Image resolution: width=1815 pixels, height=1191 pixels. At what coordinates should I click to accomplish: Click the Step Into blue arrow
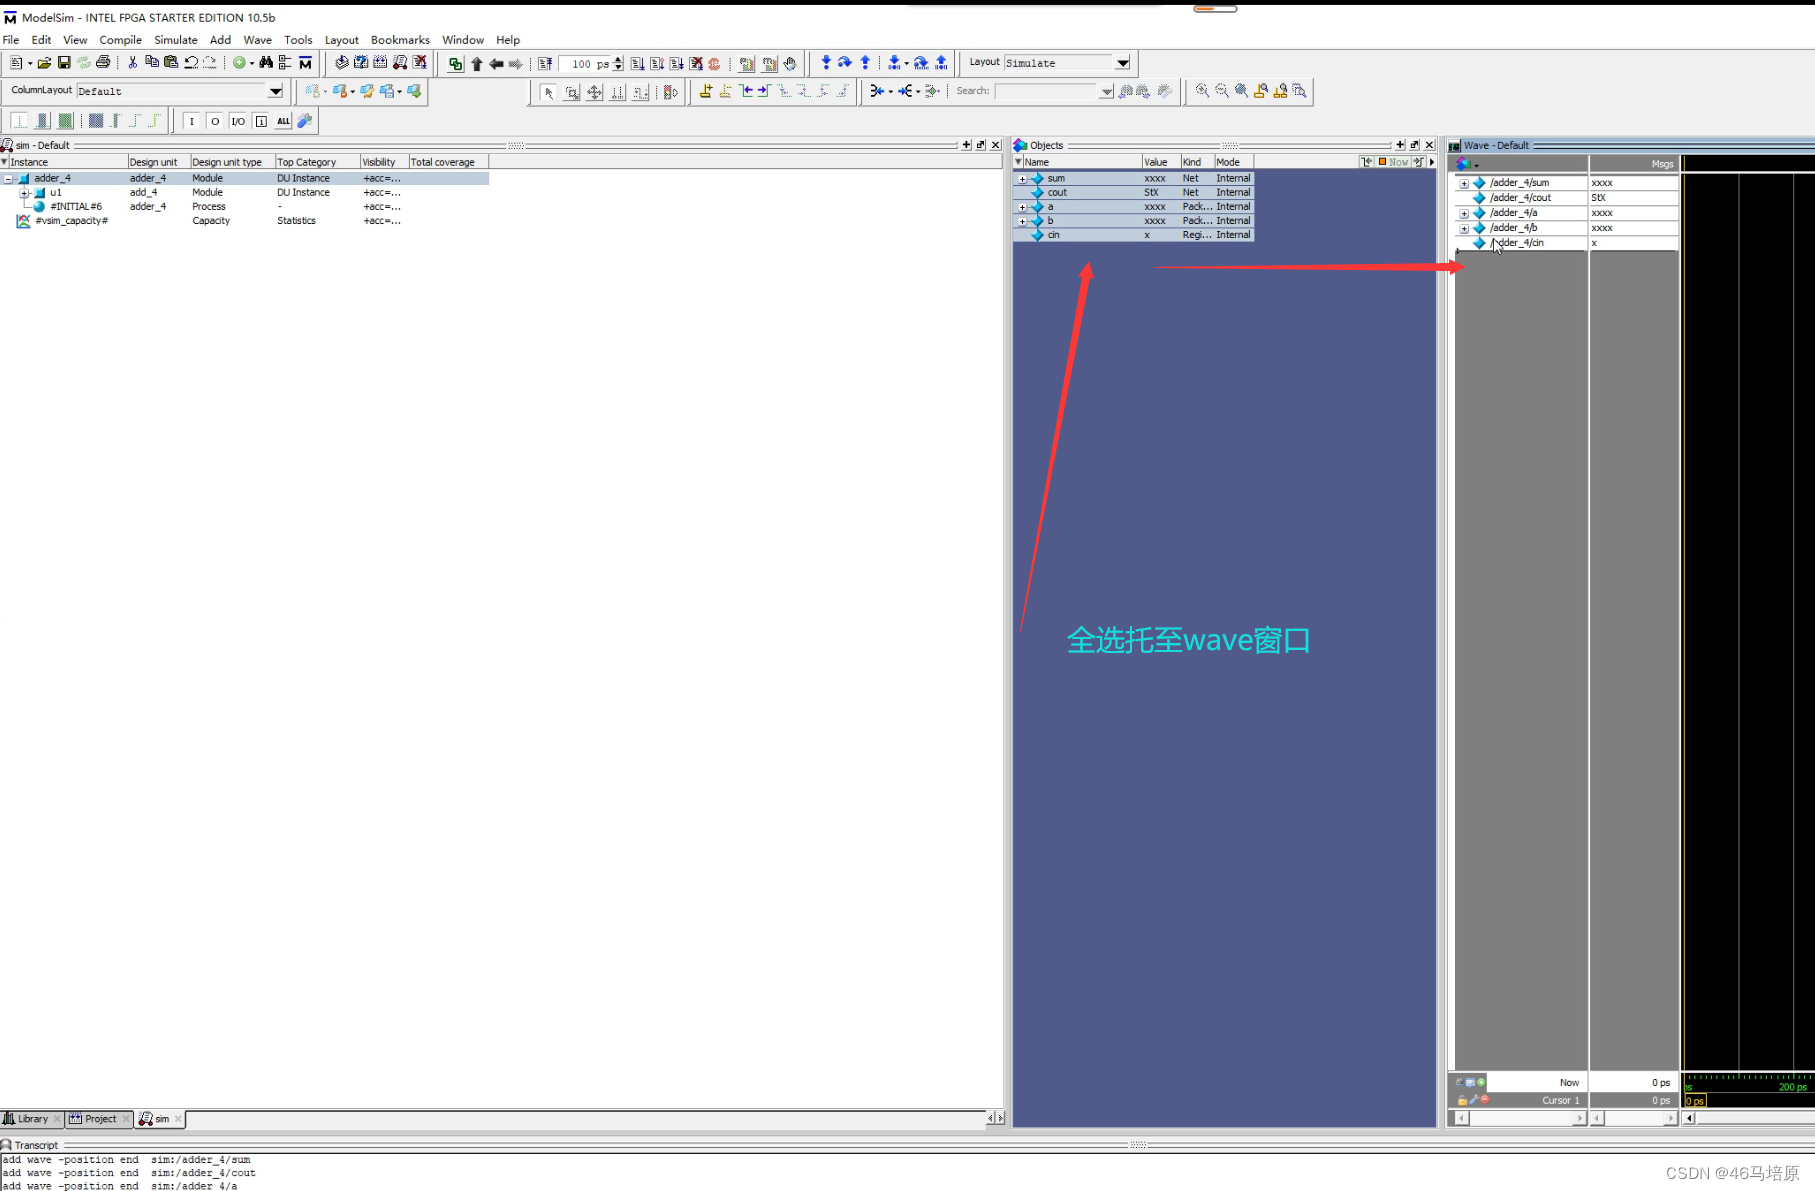(826, 63)
